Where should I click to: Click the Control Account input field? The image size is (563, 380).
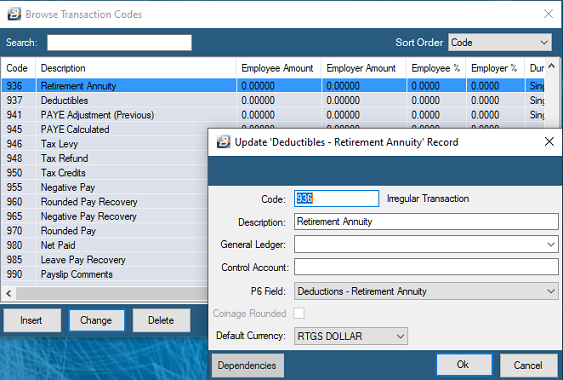point(426,267)
